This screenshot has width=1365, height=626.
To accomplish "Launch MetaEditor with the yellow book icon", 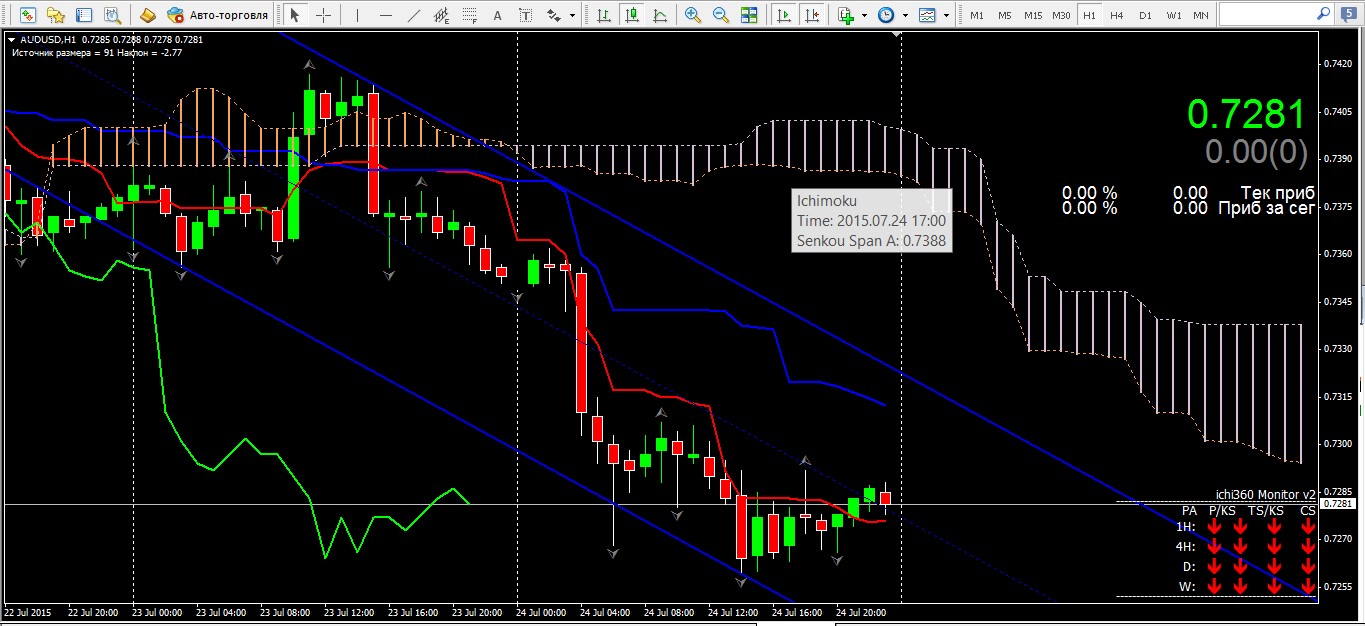I will coord(148,15).
